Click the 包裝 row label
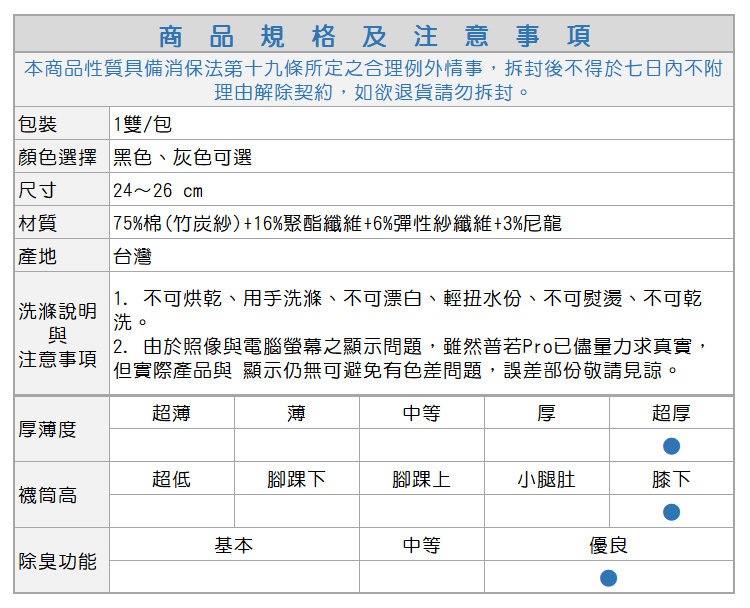 pyautogui.click(x=38, y=124)
